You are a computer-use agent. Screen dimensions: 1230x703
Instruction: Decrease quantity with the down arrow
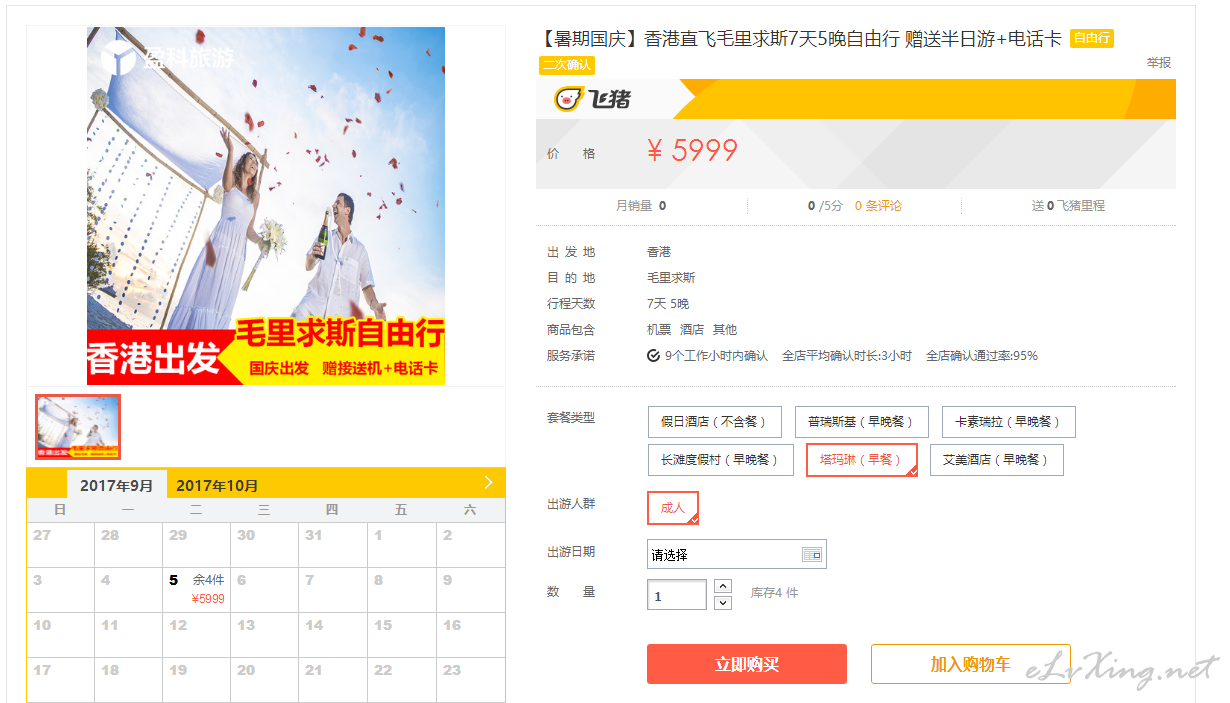724,602
